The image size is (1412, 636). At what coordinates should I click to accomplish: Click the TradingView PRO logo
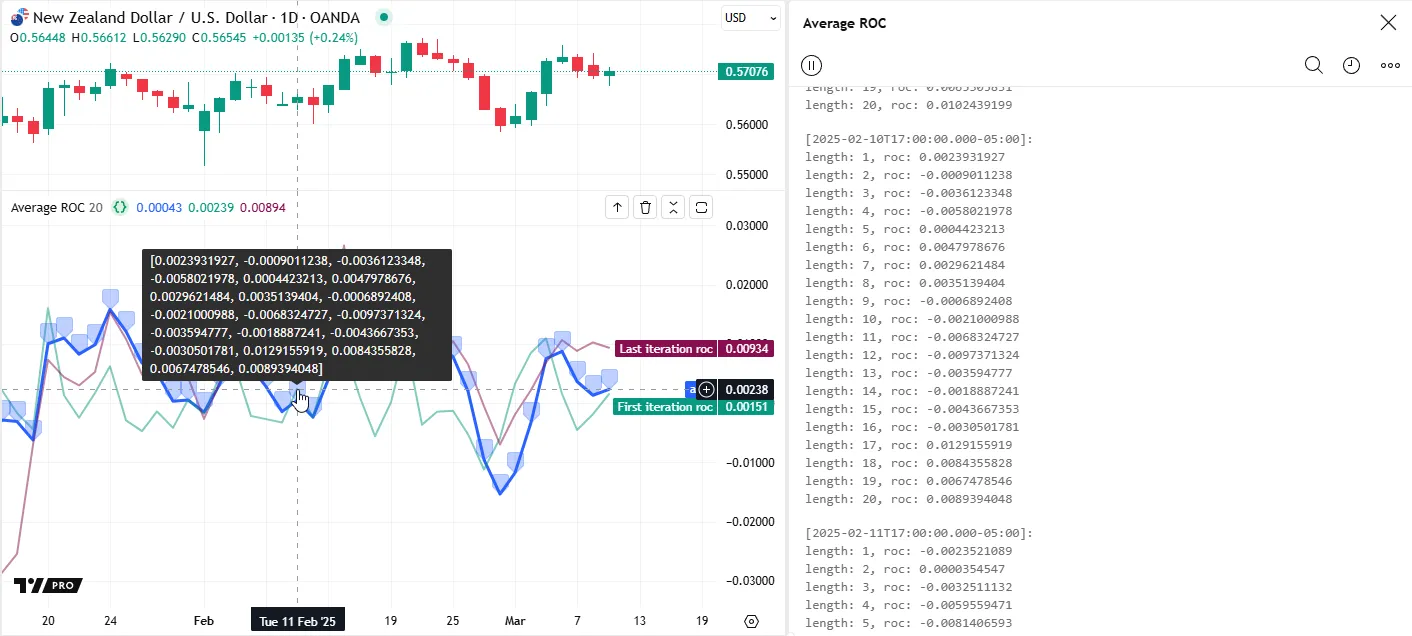48,585
